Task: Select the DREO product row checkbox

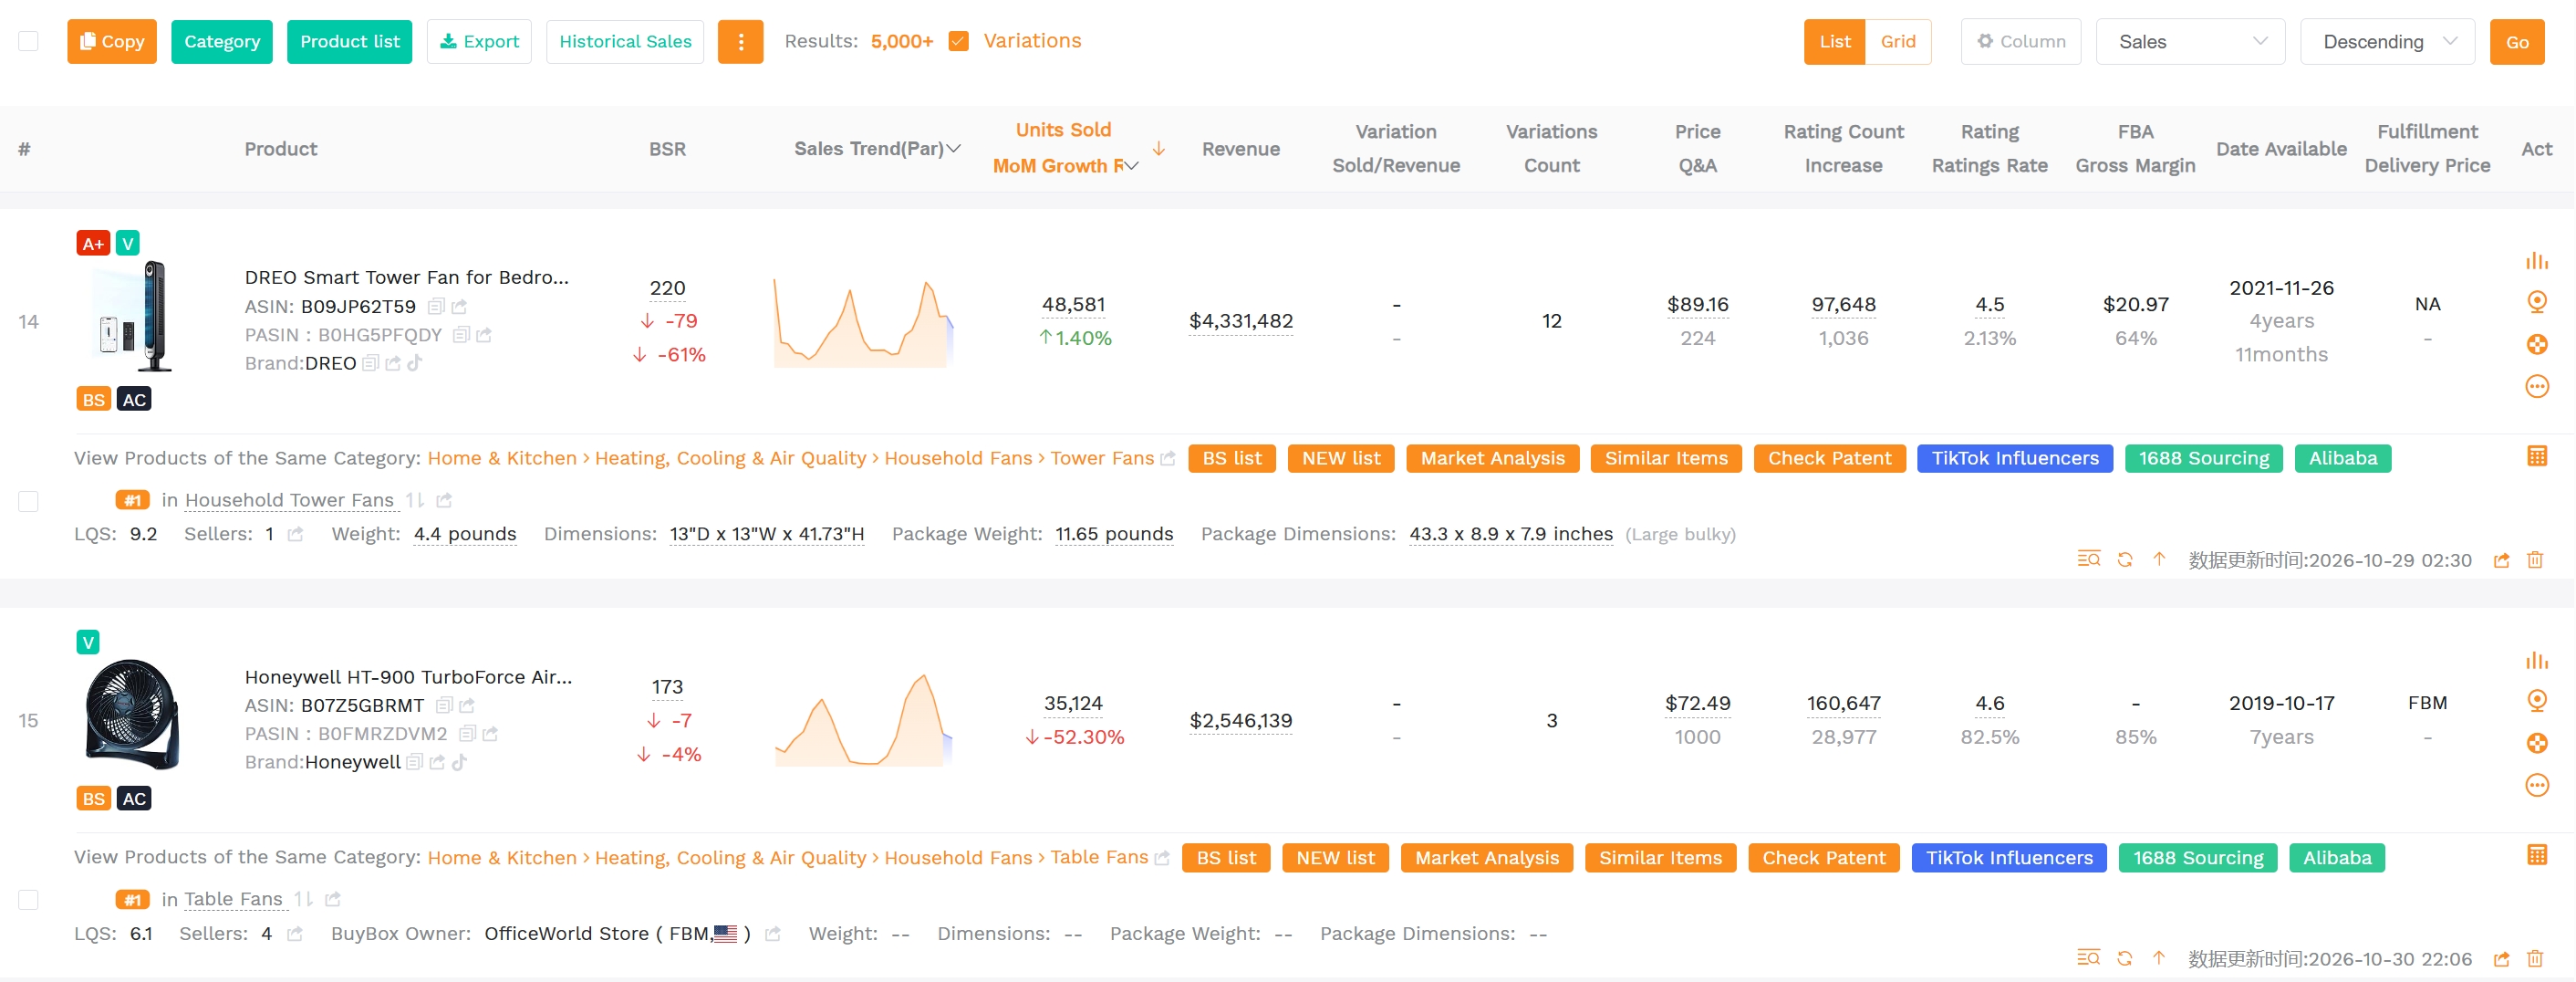Action: coord(28,501)
